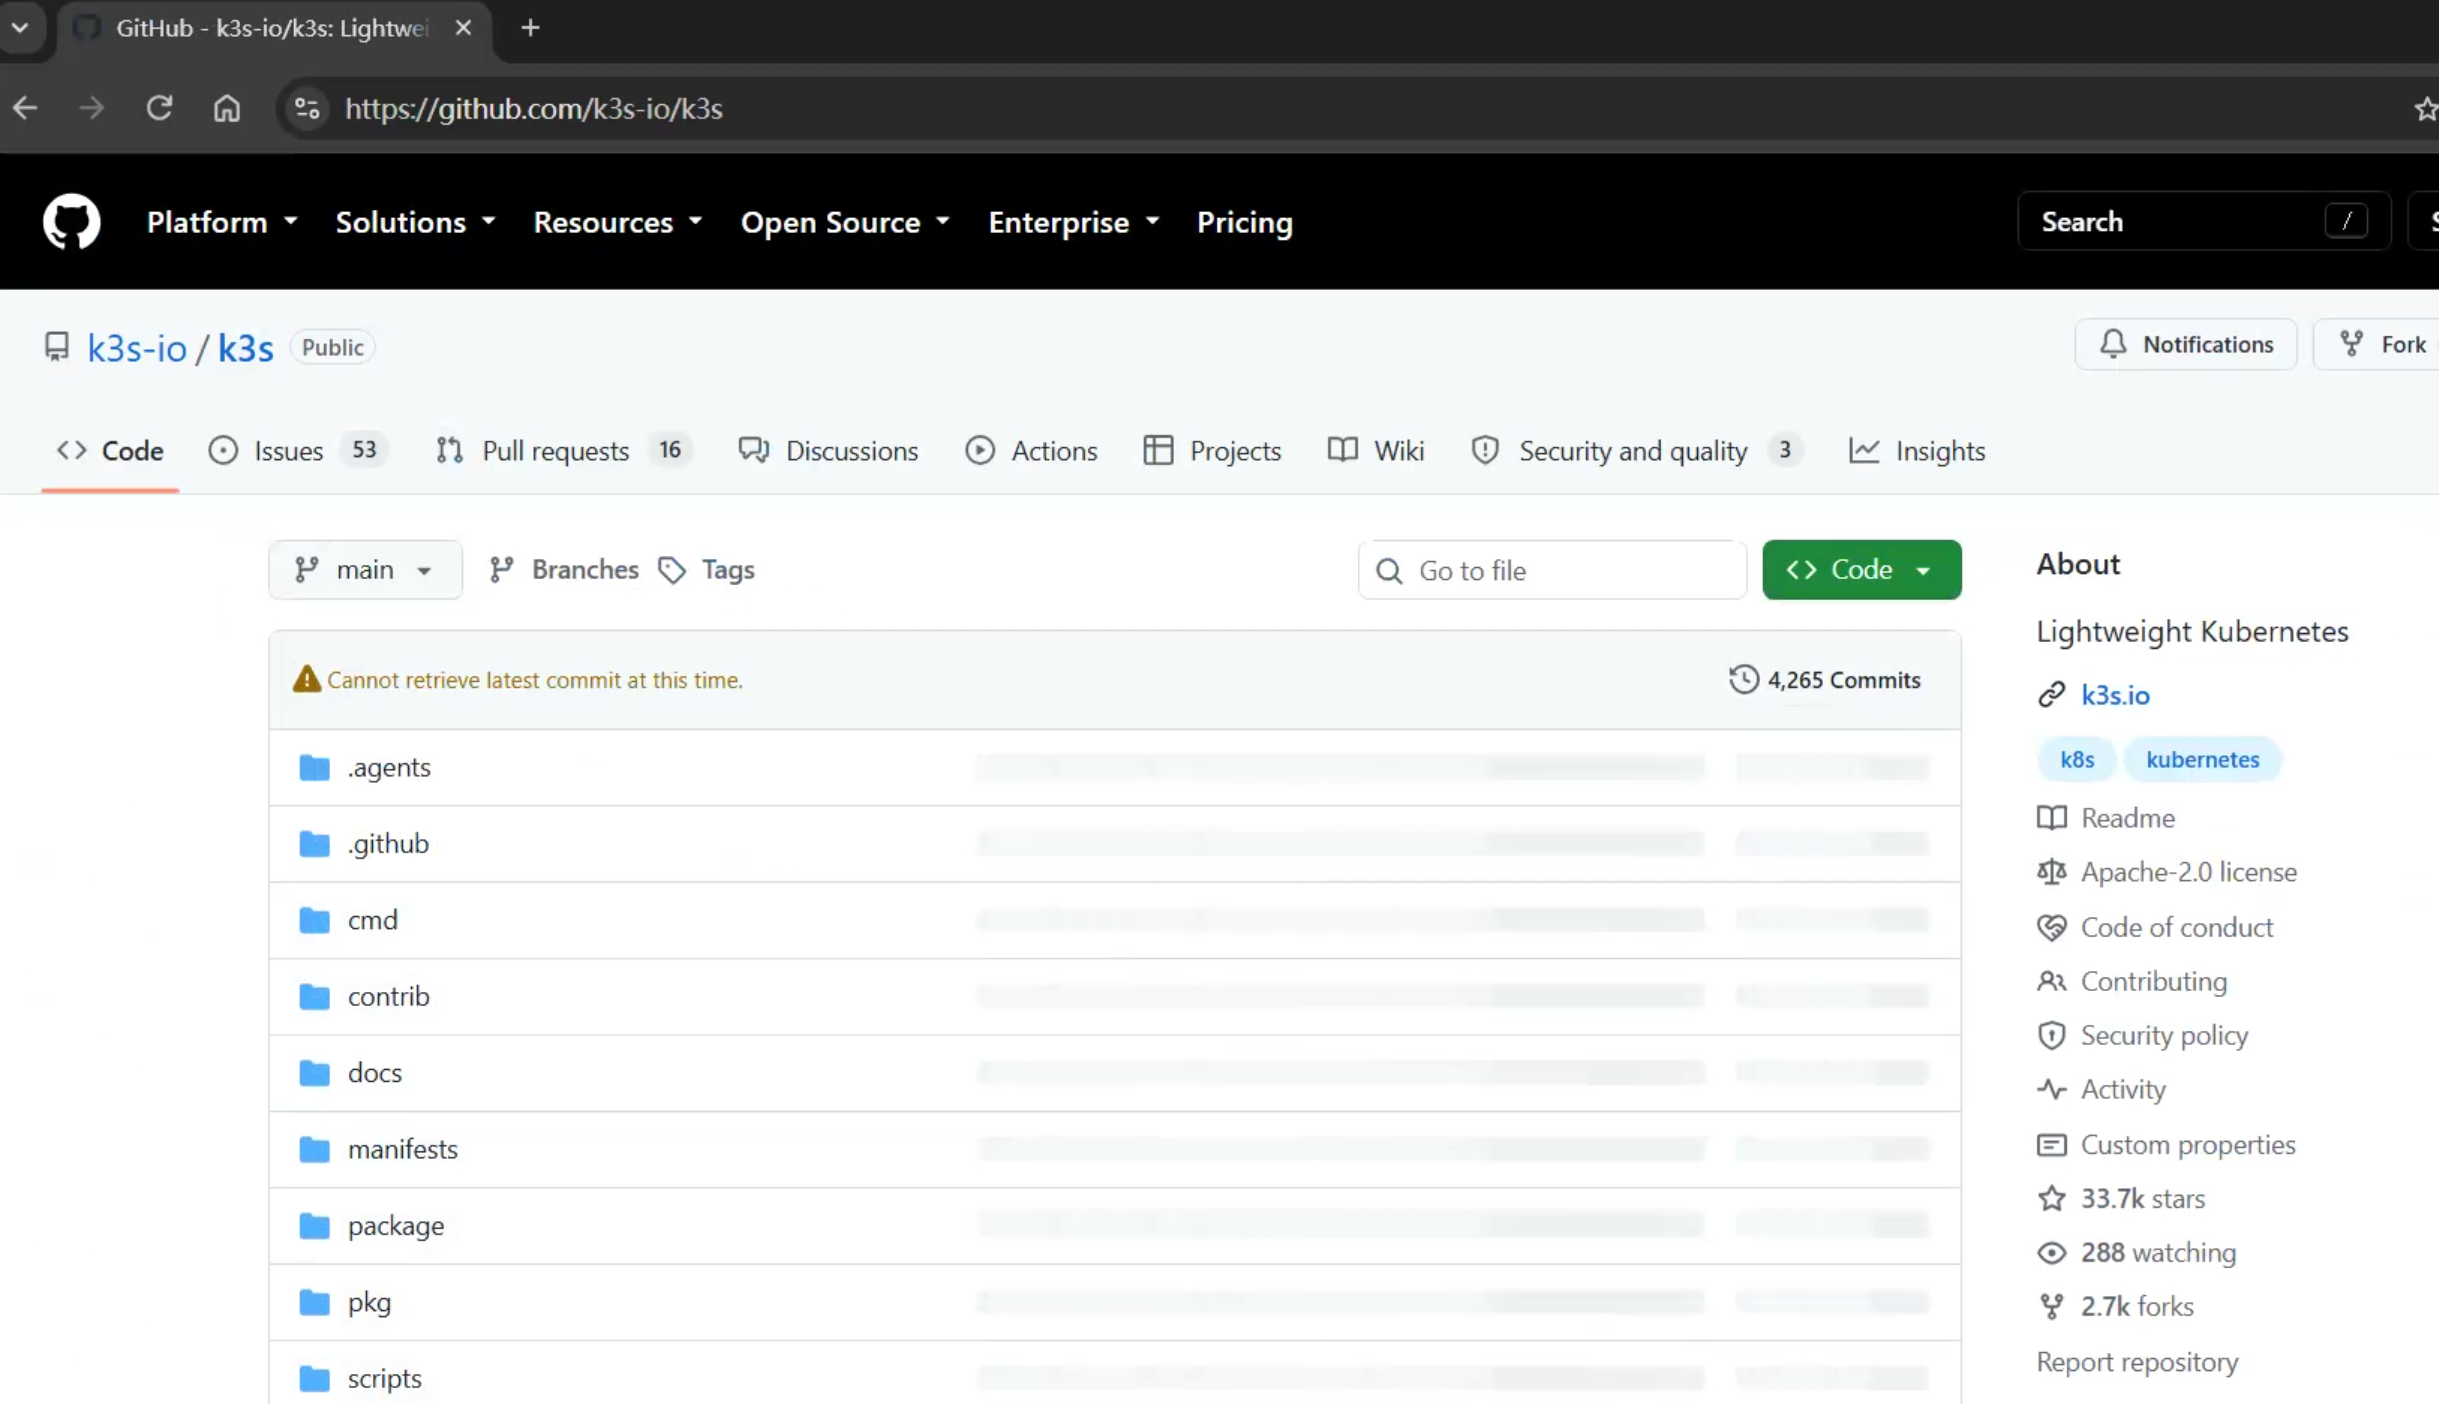Click the scale icon beside Apache-2.0 license
Screen dimensions: 2439x1404
(x=2051, y=872)
